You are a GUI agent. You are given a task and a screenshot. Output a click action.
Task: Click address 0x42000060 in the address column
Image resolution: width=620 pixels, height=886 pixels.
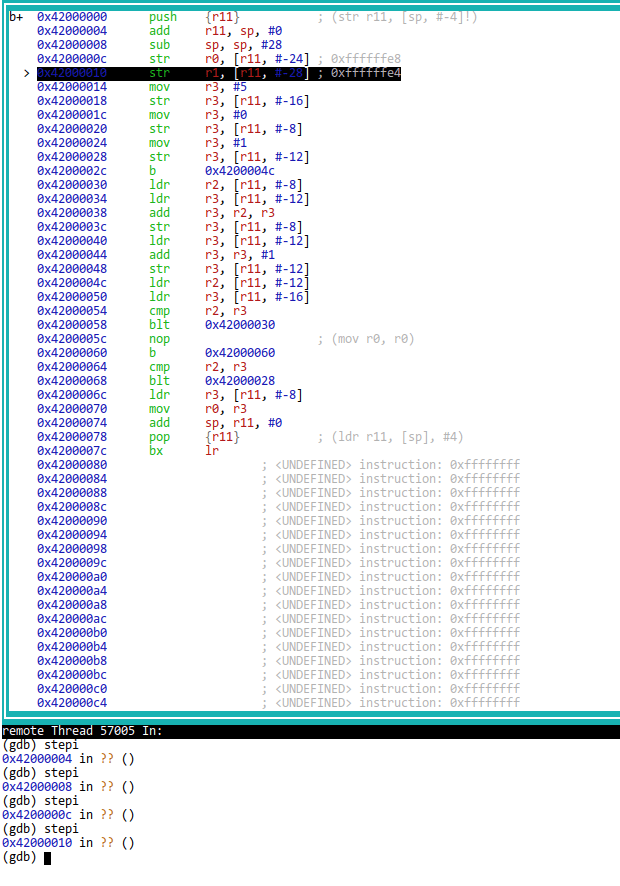click(x=72, y=353)
